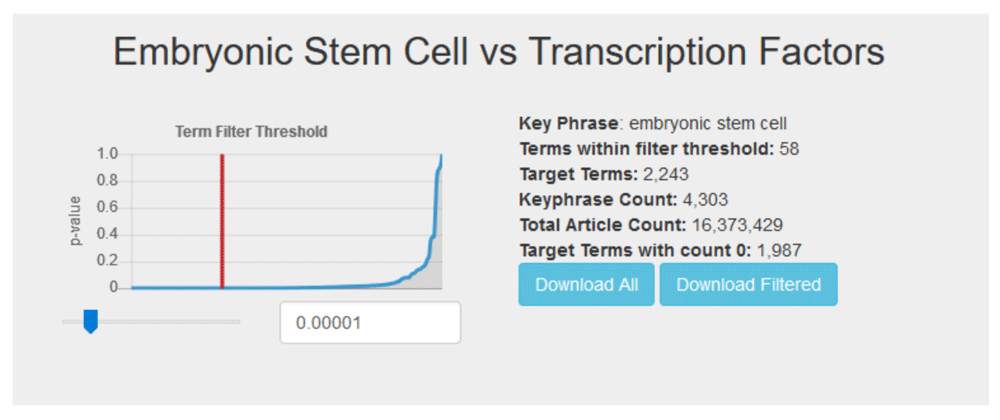Click the blue threshold slider handle

pyautogui.click(x=90, y=321)
